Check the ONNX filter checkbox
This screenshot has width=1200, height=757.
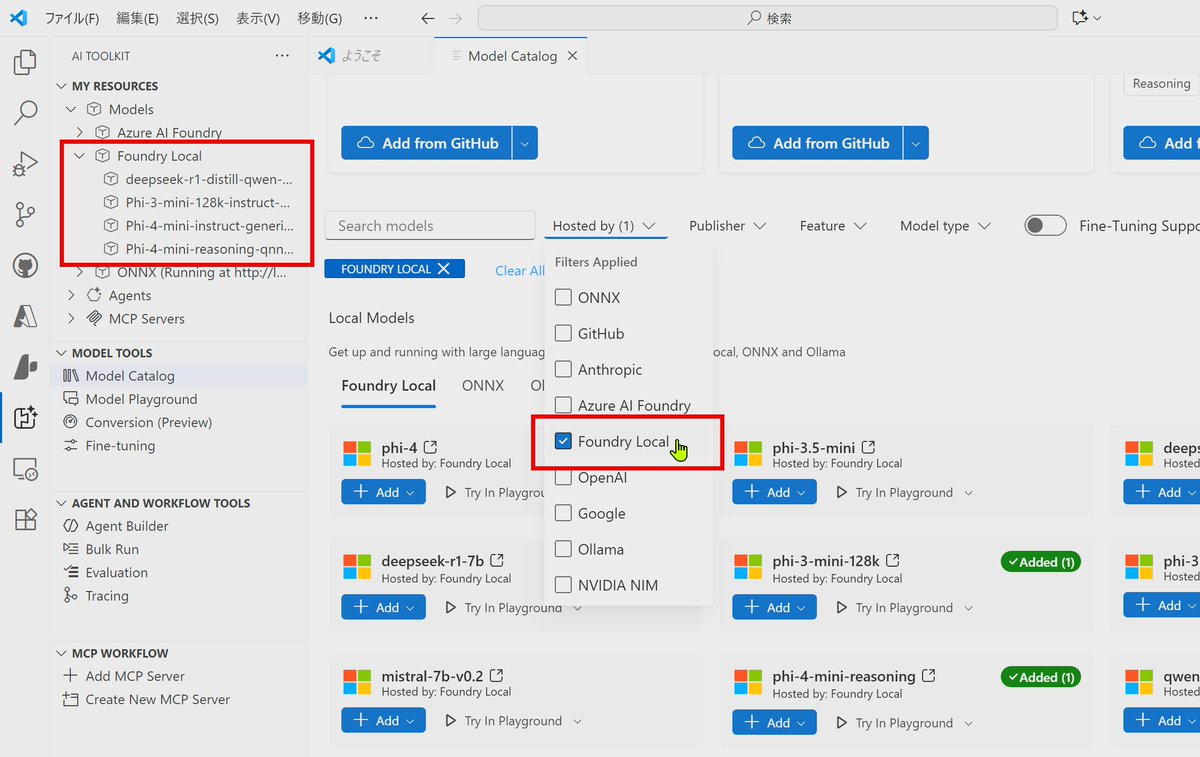[x=563, y=297]
